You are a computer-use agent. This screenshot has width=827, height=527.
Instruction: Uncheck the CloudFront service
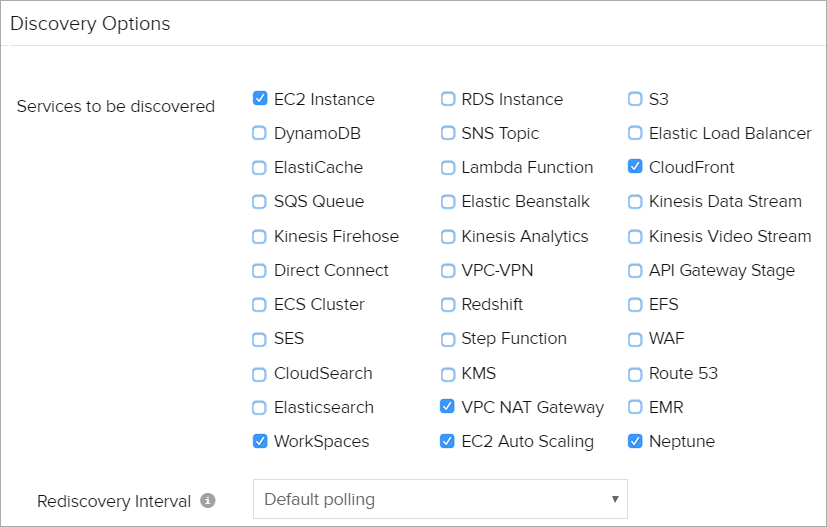(635, 167)
